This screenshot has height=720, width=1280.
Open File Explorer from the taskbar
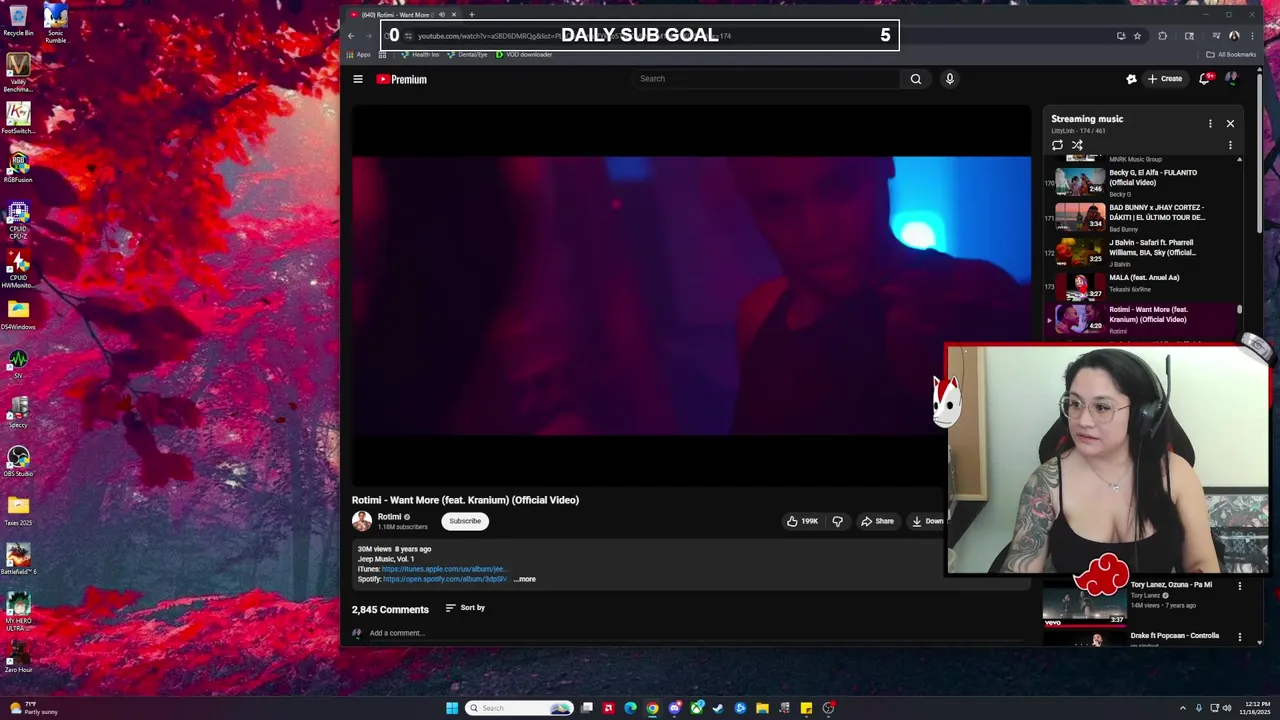tap(762, 708)
